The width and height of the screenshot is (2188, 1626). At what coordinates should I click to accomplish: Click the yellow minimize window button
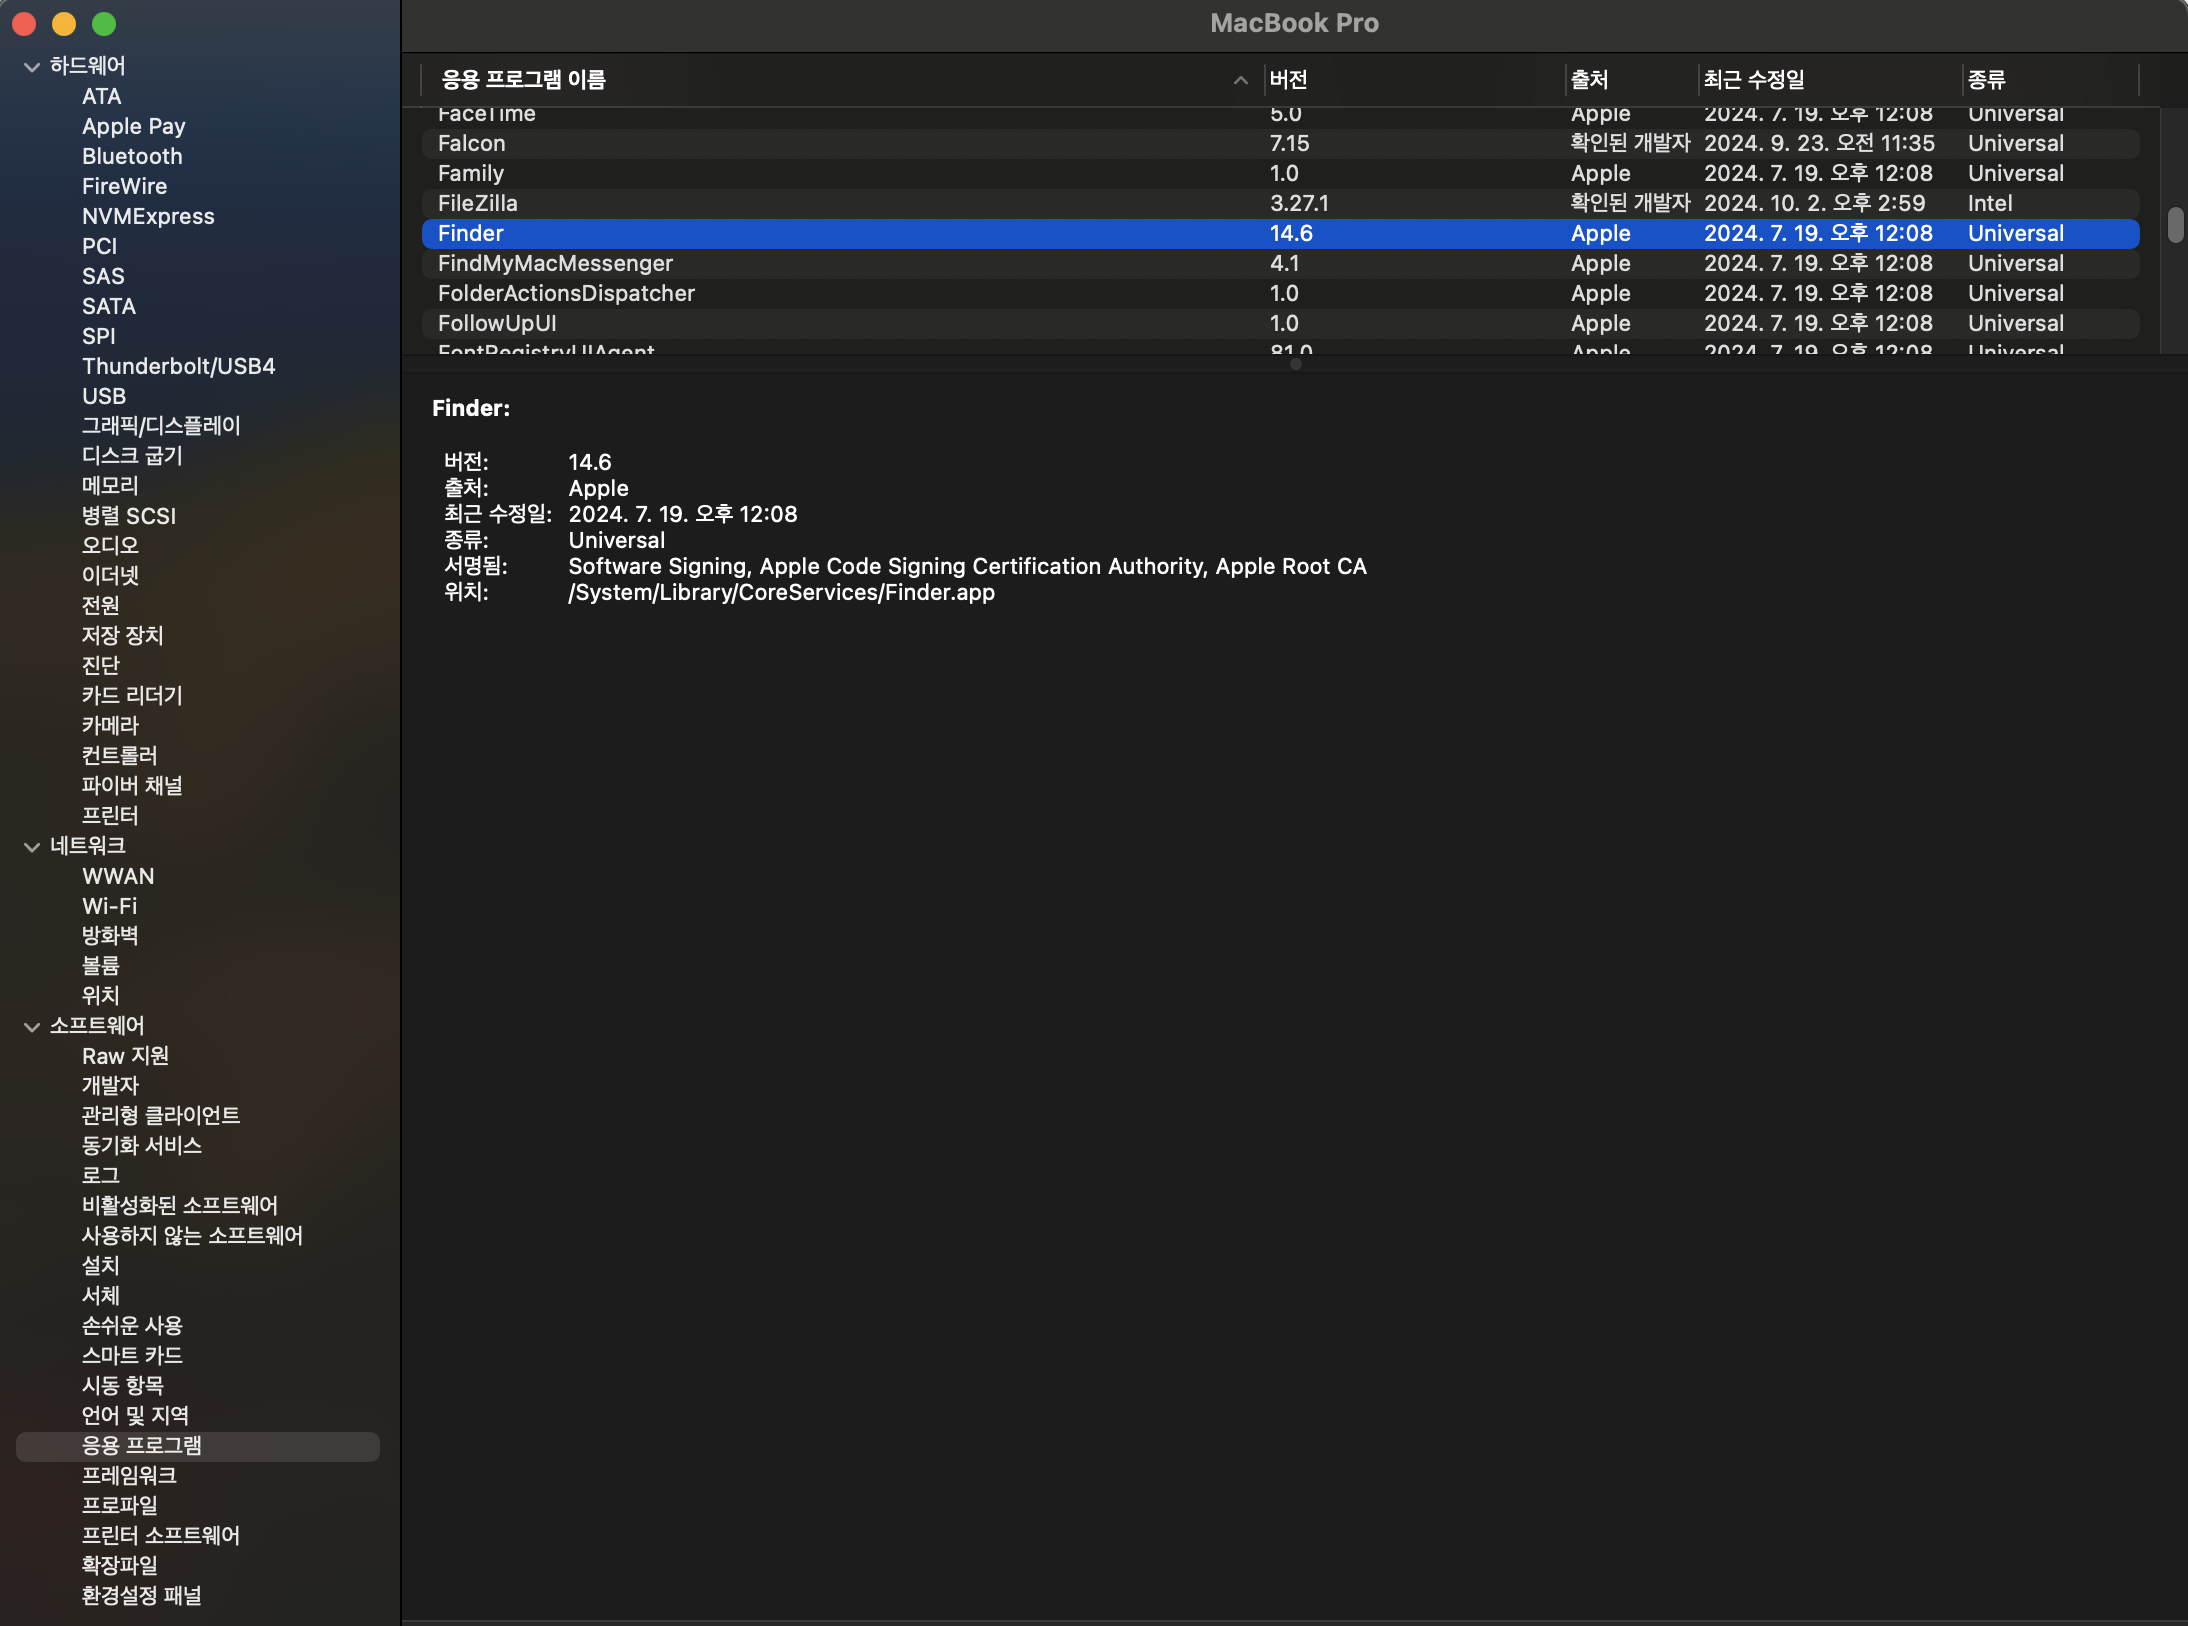[64, 24]
